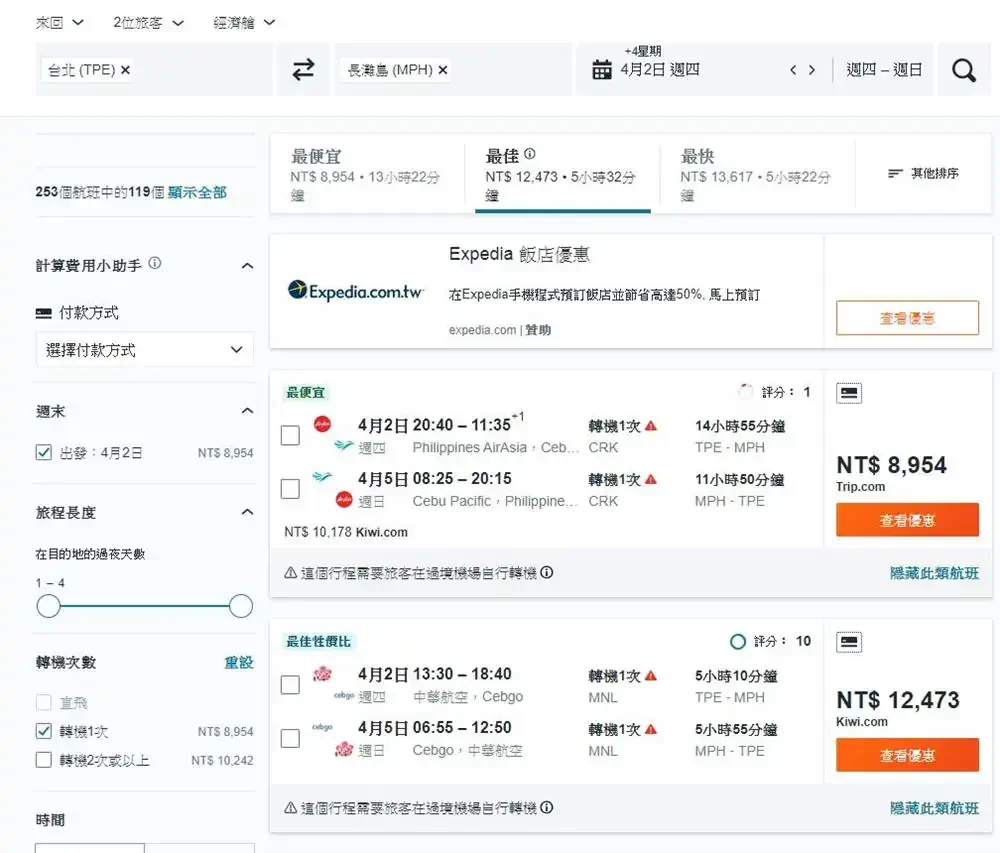Toggle 直飛 nonstop checkbox
1000x853 pixels.
(43, 703)
